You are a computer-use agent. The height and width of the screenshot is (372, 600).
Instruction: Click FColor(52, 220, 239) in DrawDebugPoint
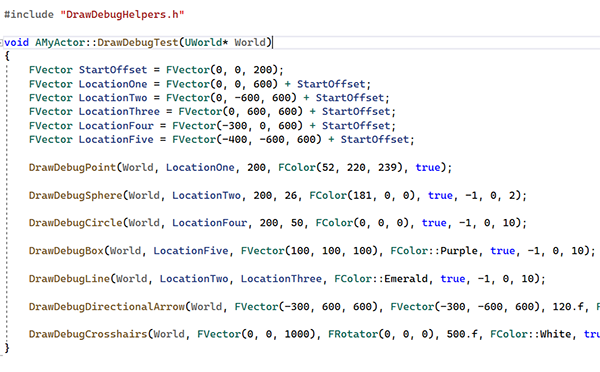[341, 167]
